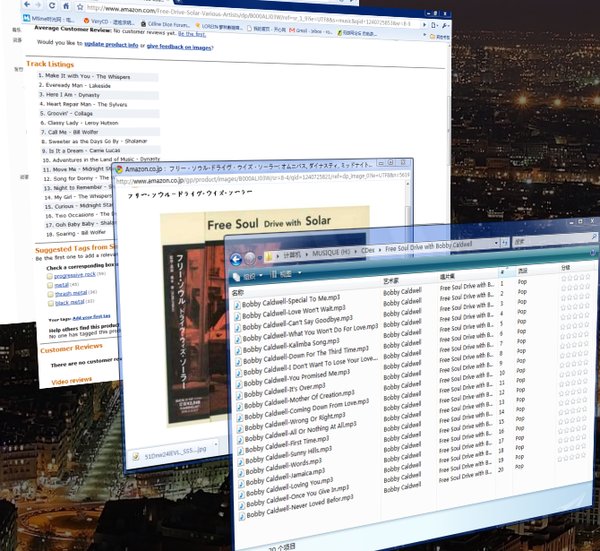This screenshot has height=551, width=600.
Task: Open the Mtime bookmark in the bookmarks bar
Action: pyautogui.click(x=49, y=18)
